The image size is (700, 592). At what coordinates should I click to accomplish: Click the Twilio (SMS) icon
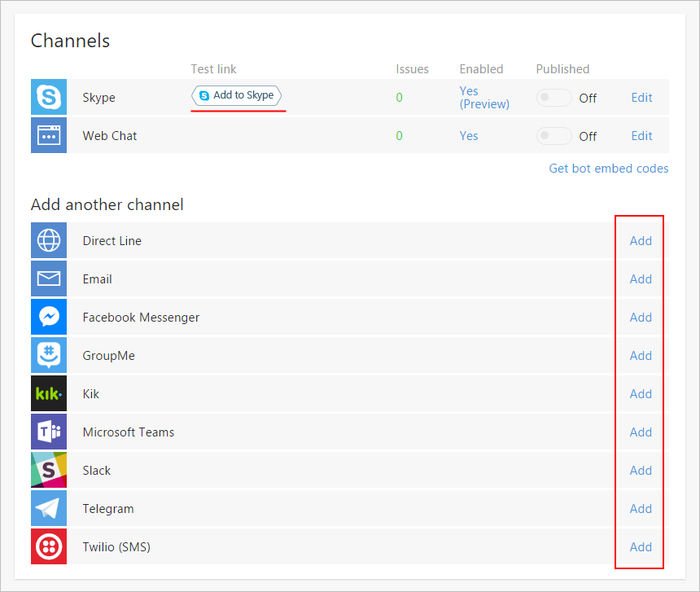(49, 546)
